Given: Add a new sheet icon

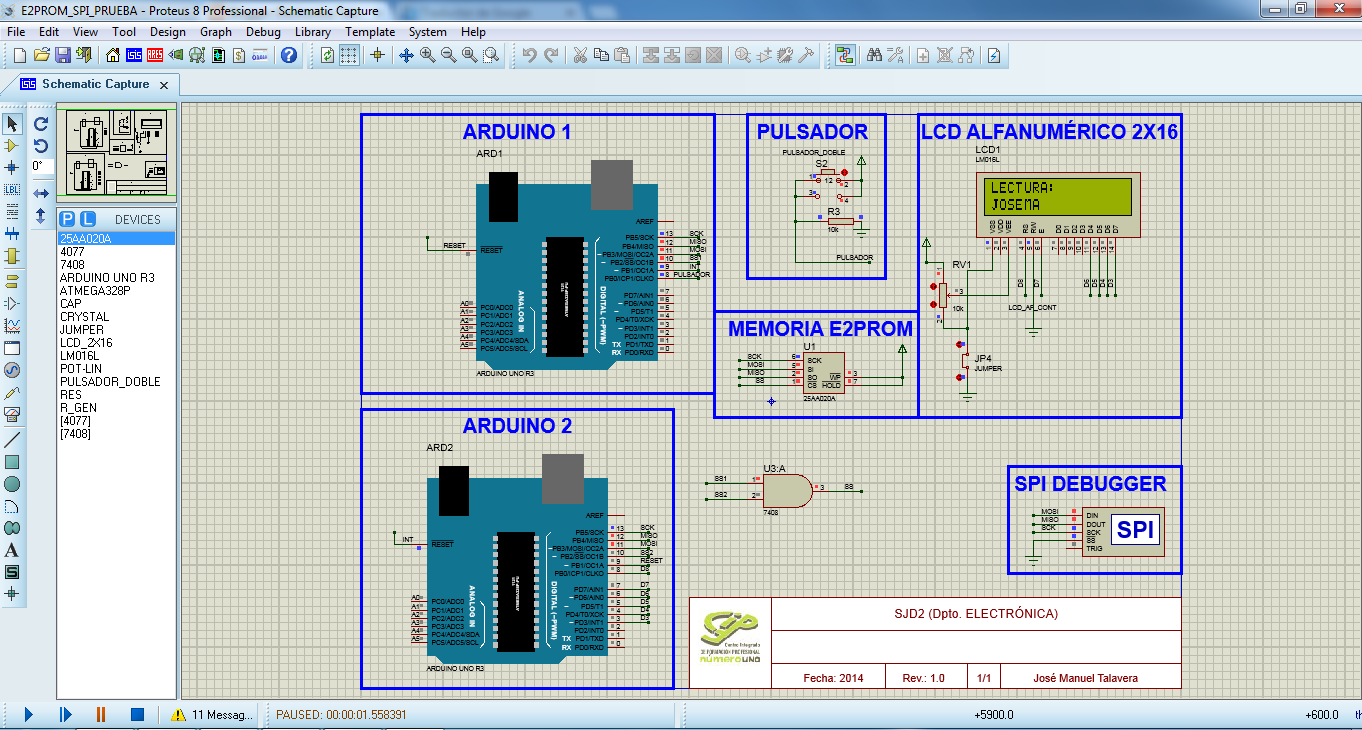Looking at the screenshot, I should [923, 55].
